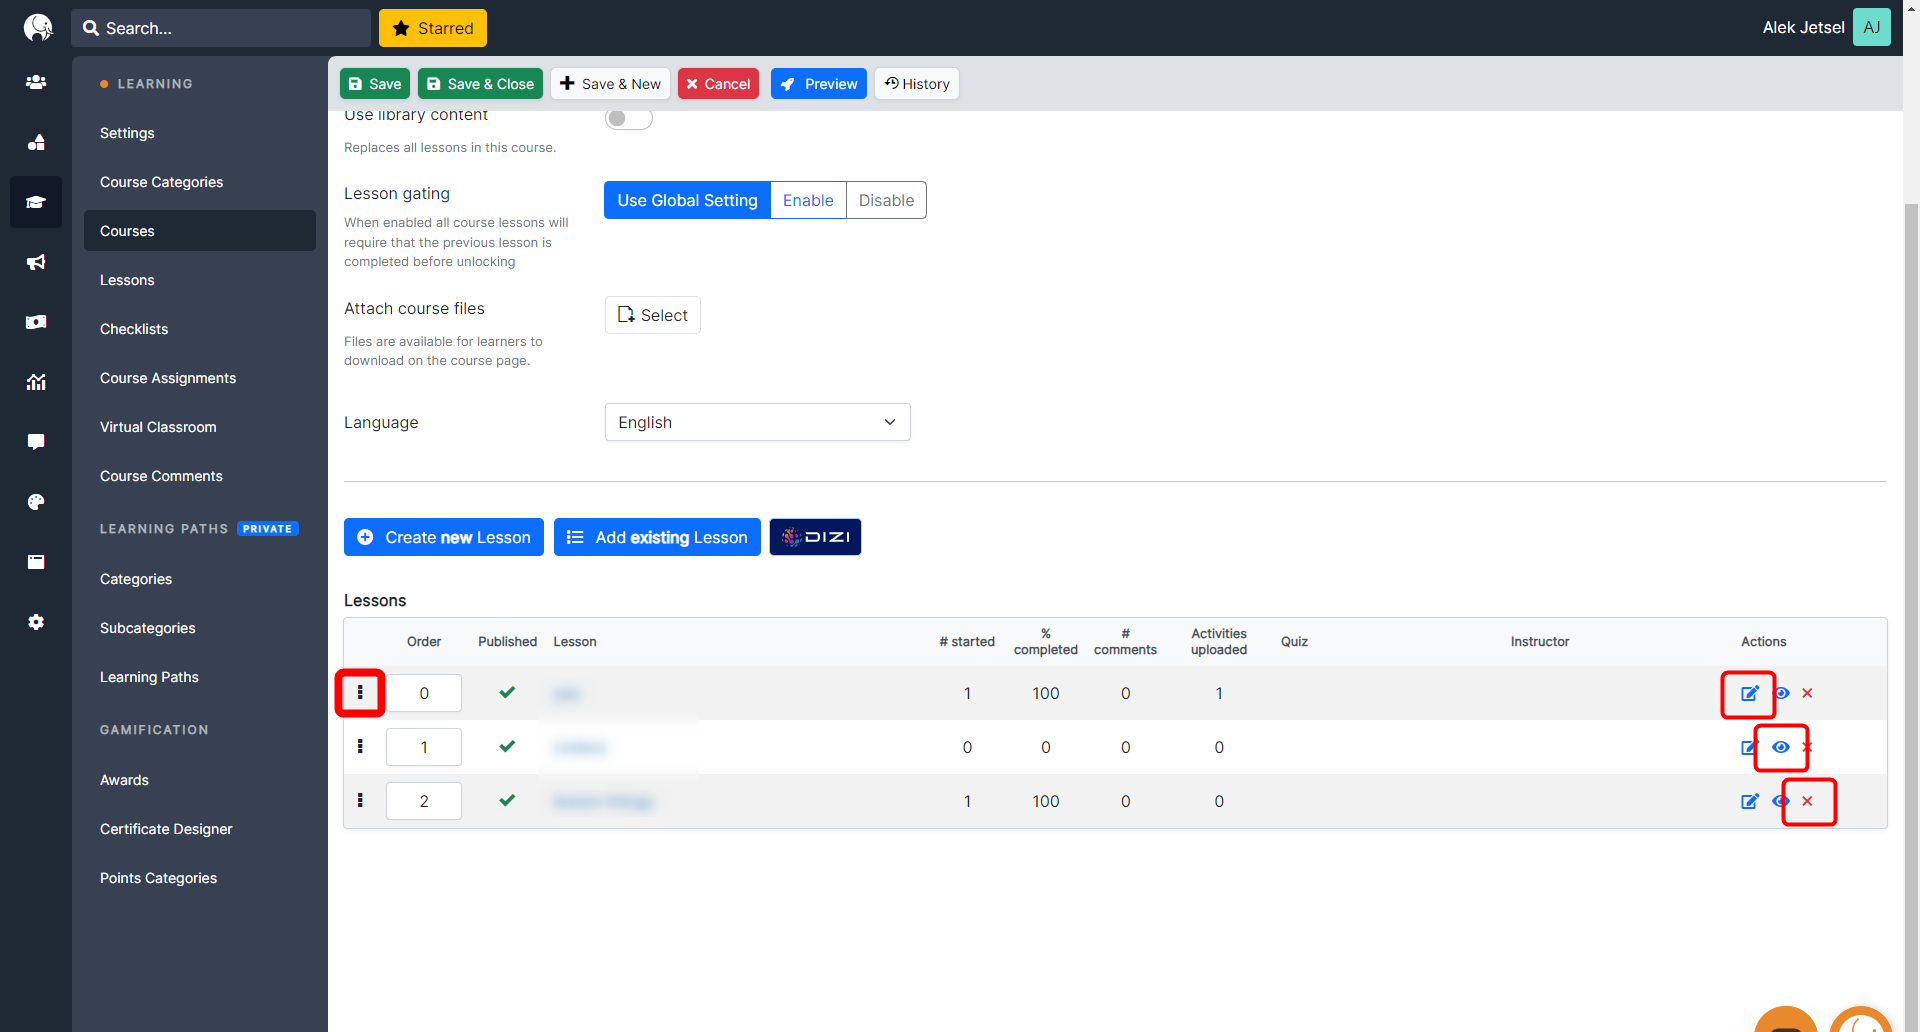This screenshot has height=1032, width=1920.
Task: Click the Create new Lesson button
Action: [444, 537]
